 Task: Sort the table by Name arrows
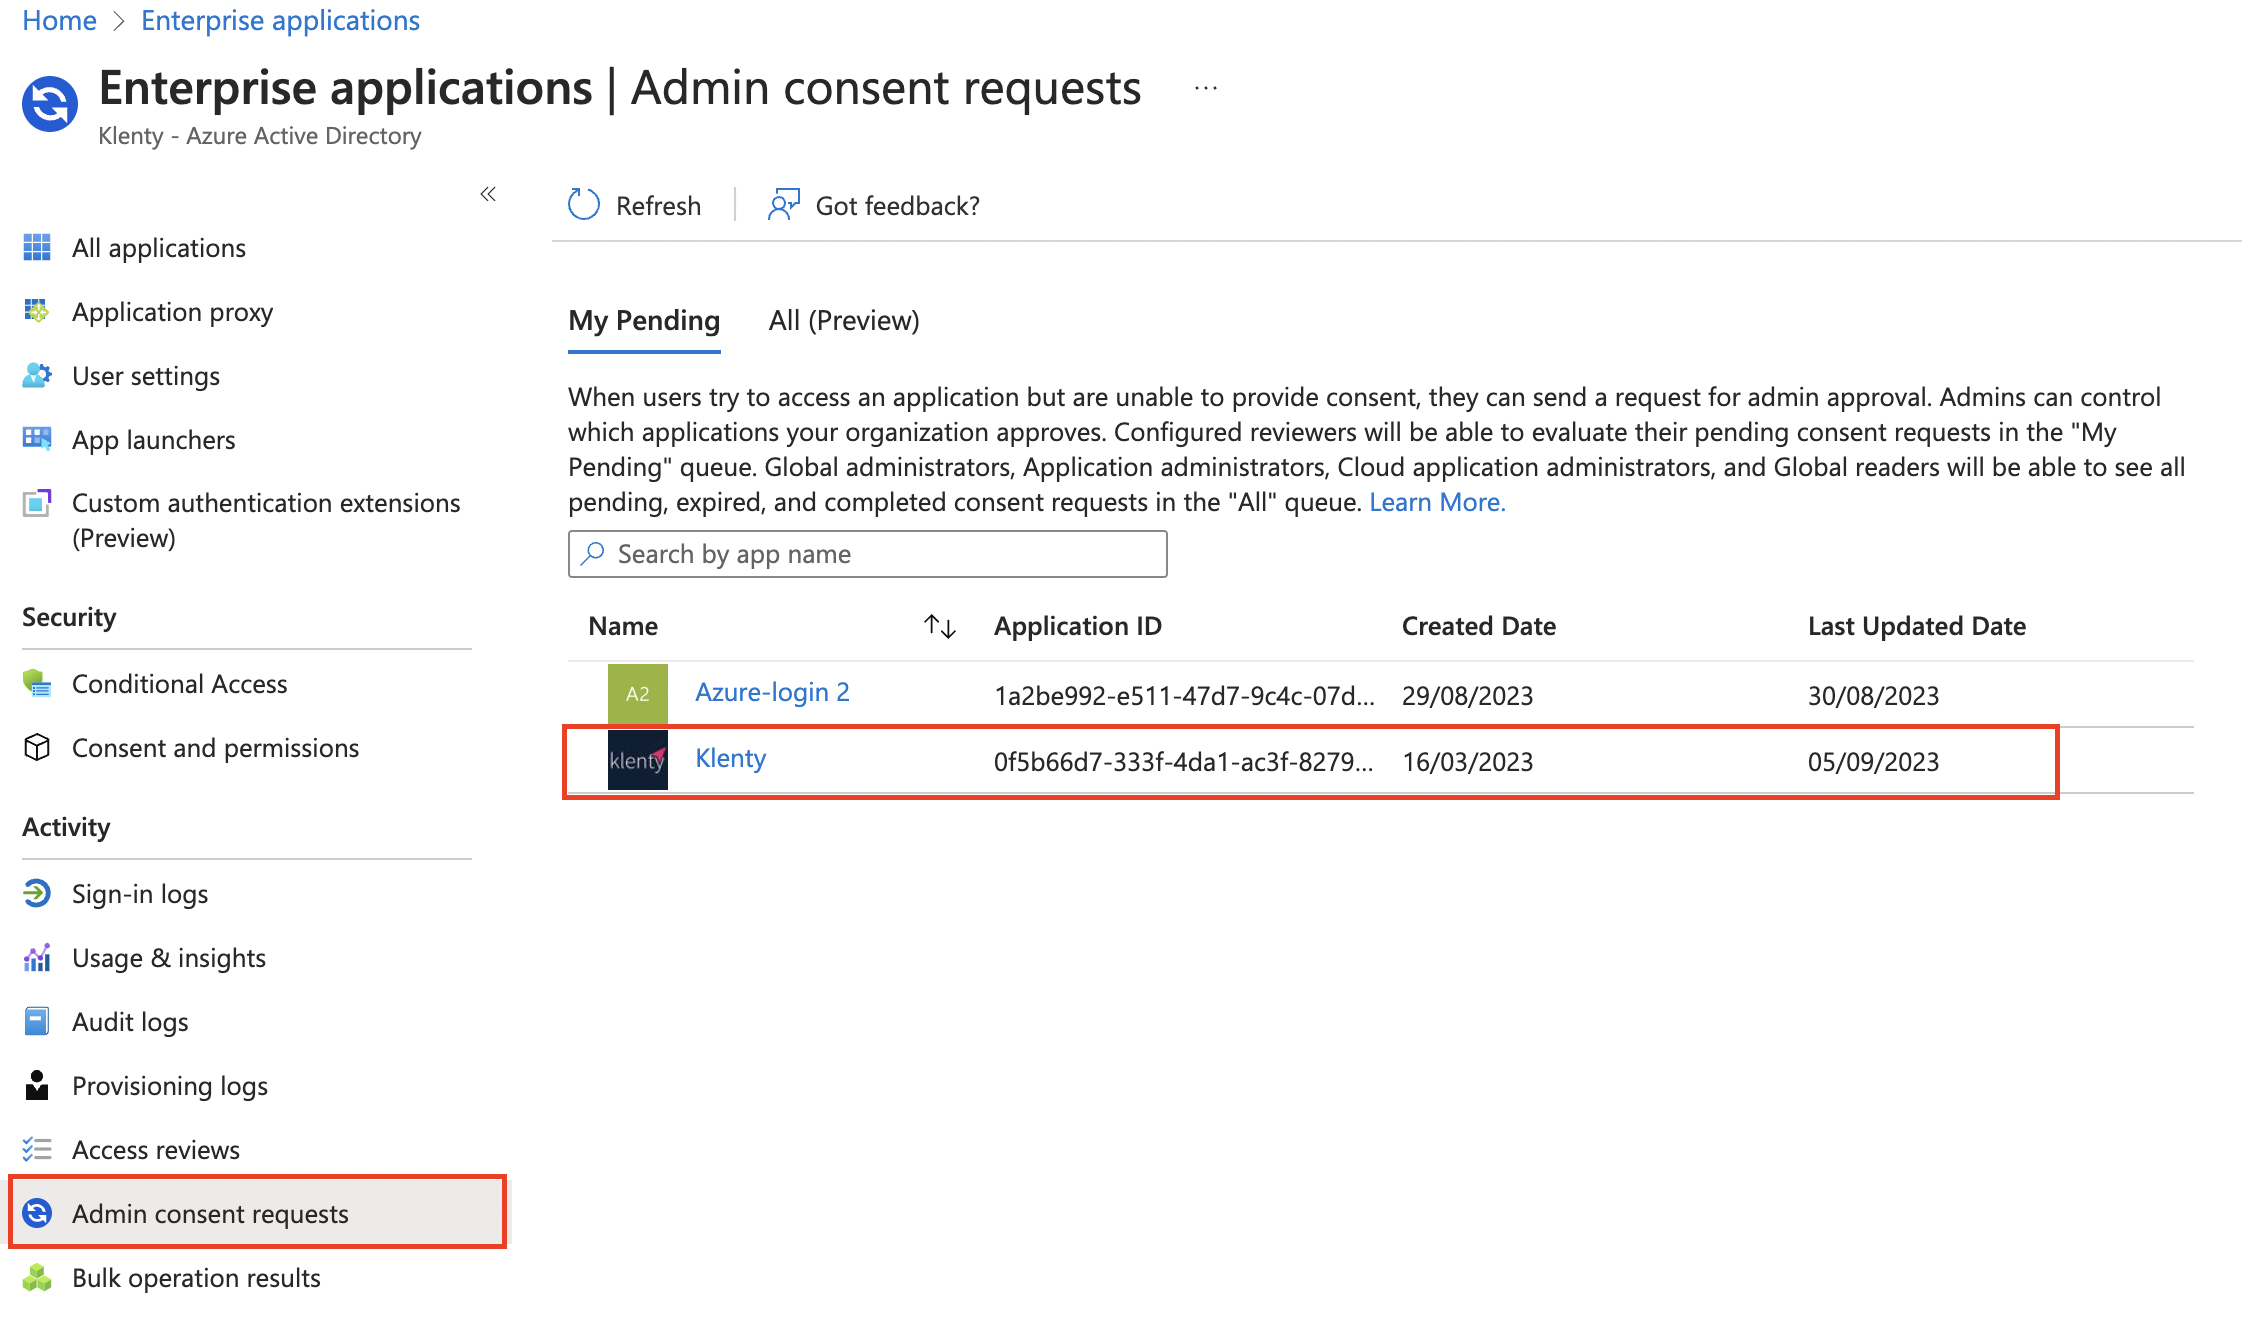939,626
